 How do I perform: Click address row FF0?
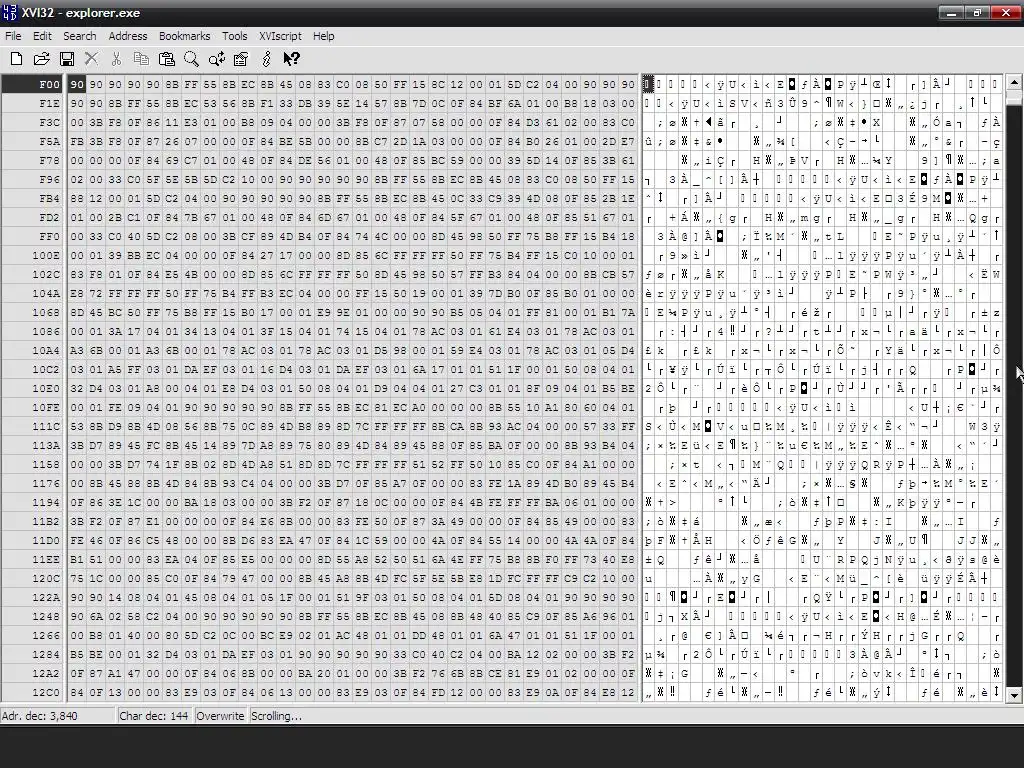[x=33, y=236]
